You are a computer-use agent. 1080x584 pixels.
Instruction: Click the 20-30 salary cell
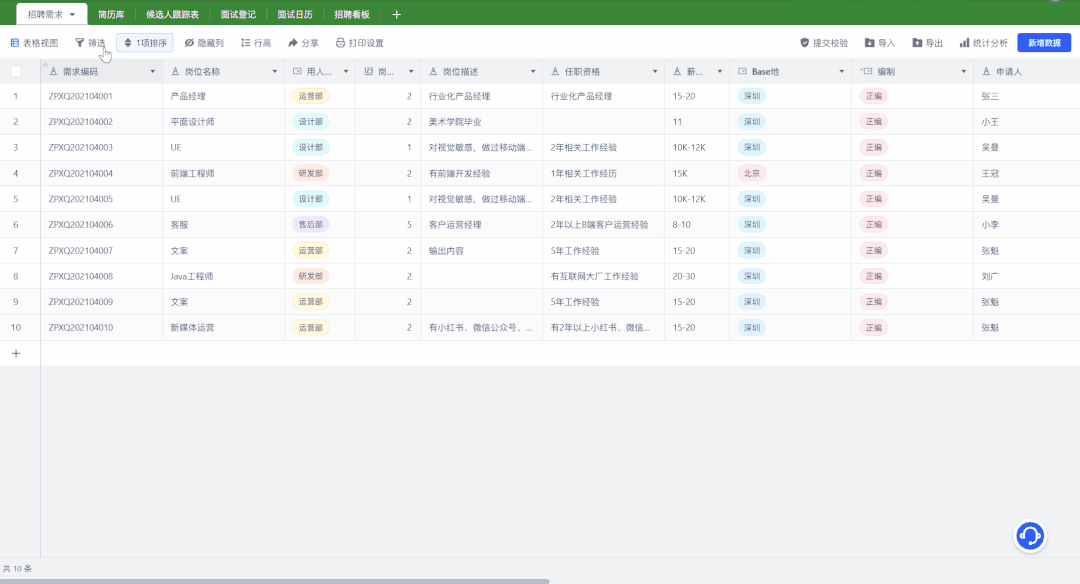pos(697,276)
